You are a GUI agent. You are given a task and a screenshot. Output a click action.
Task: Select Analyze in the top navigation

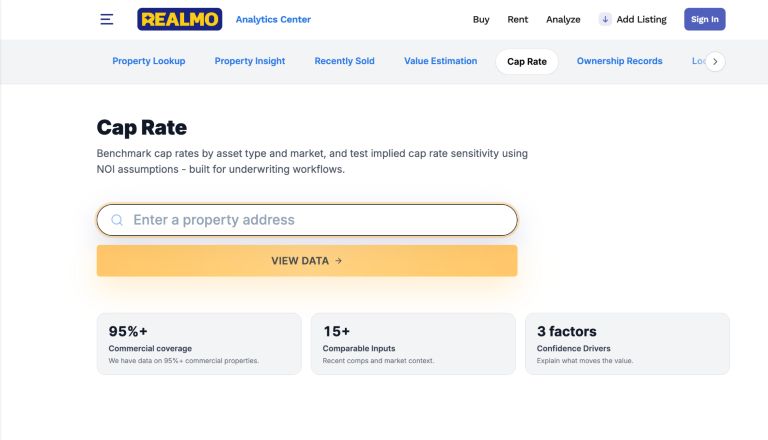point(563,19)
